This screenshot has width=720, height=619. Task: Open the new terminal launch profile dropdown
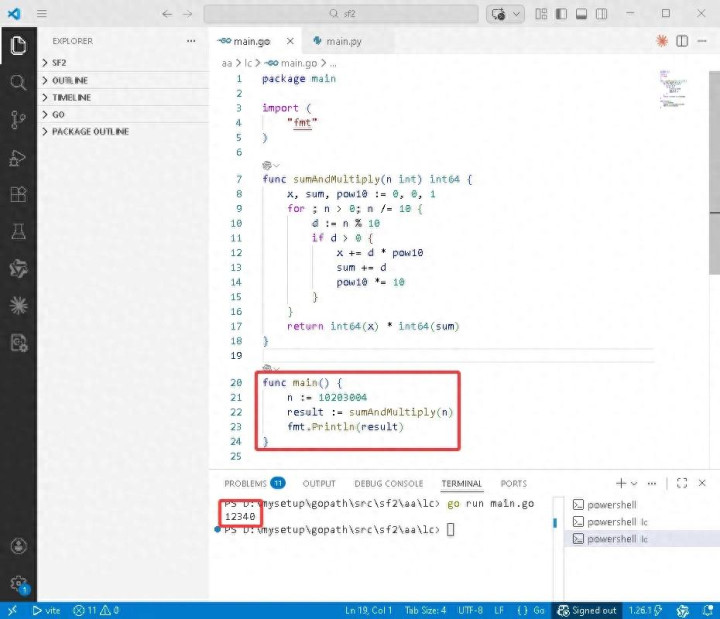click(x=636, y=483)
